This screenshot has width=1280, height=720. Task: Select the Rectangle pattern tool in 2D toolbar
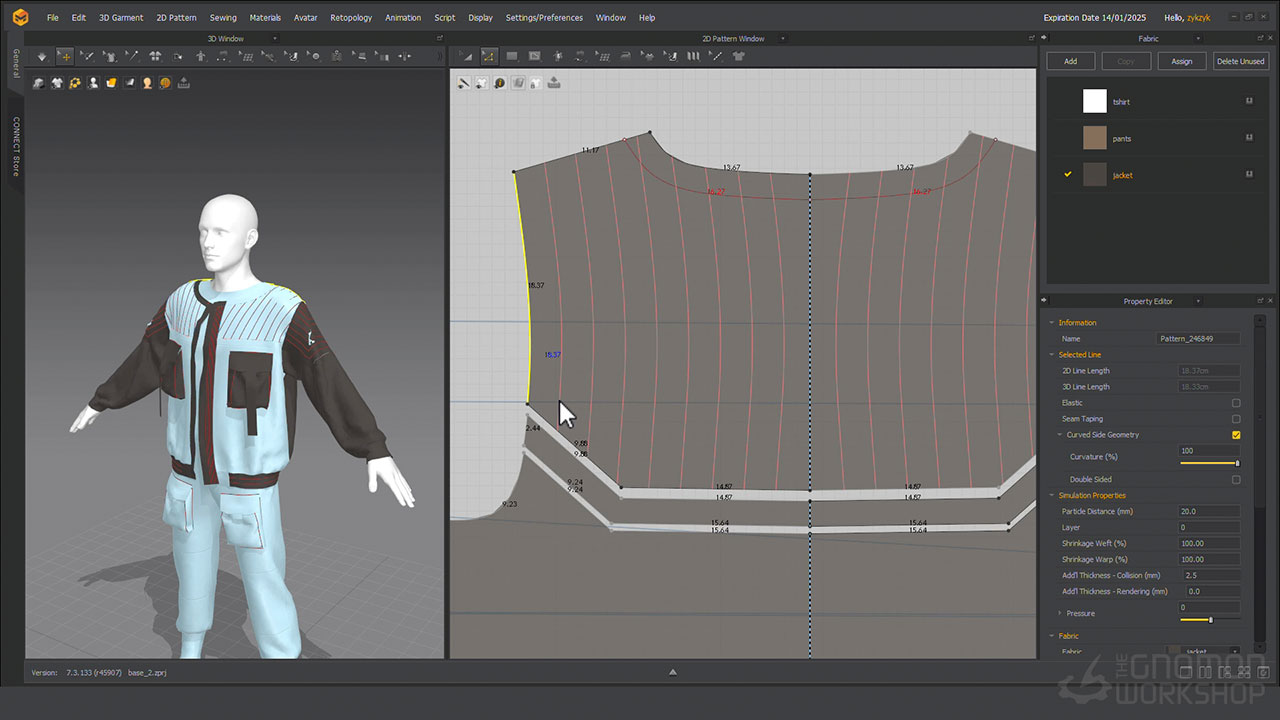tap(512, 57)
